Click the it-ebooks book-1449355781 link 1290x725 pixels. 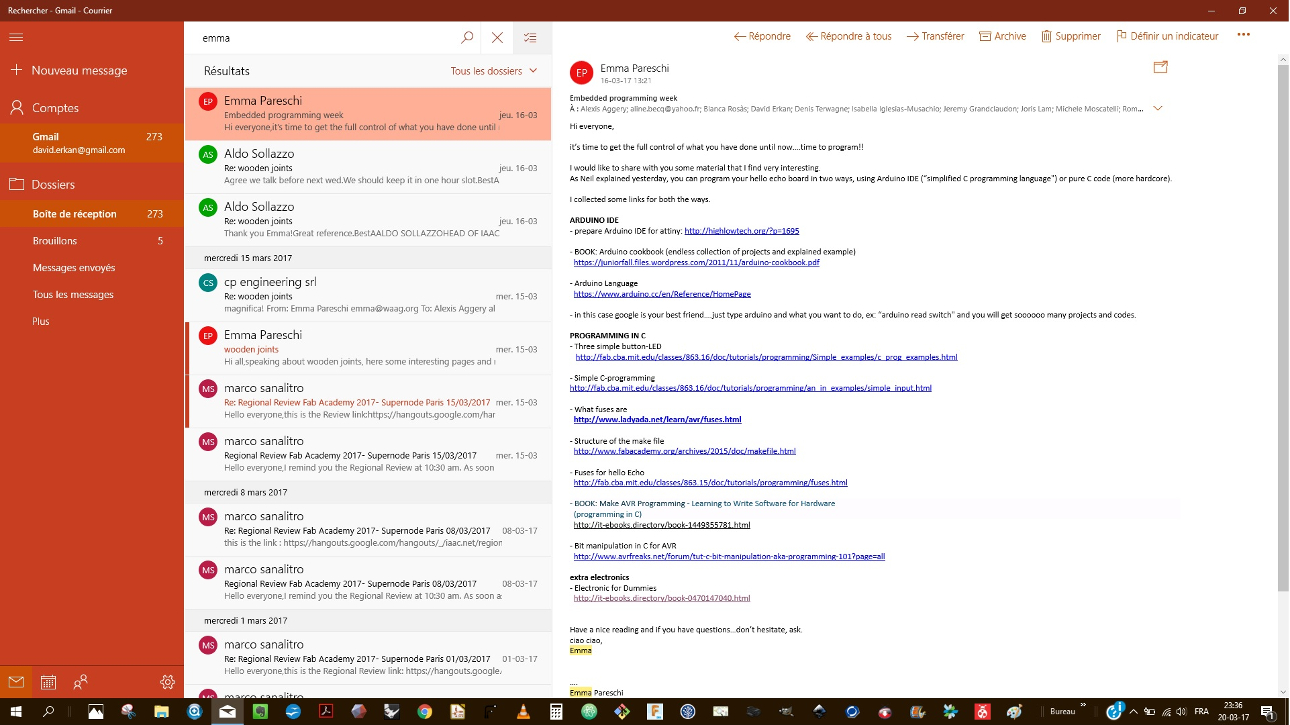(x=662, y=524)
